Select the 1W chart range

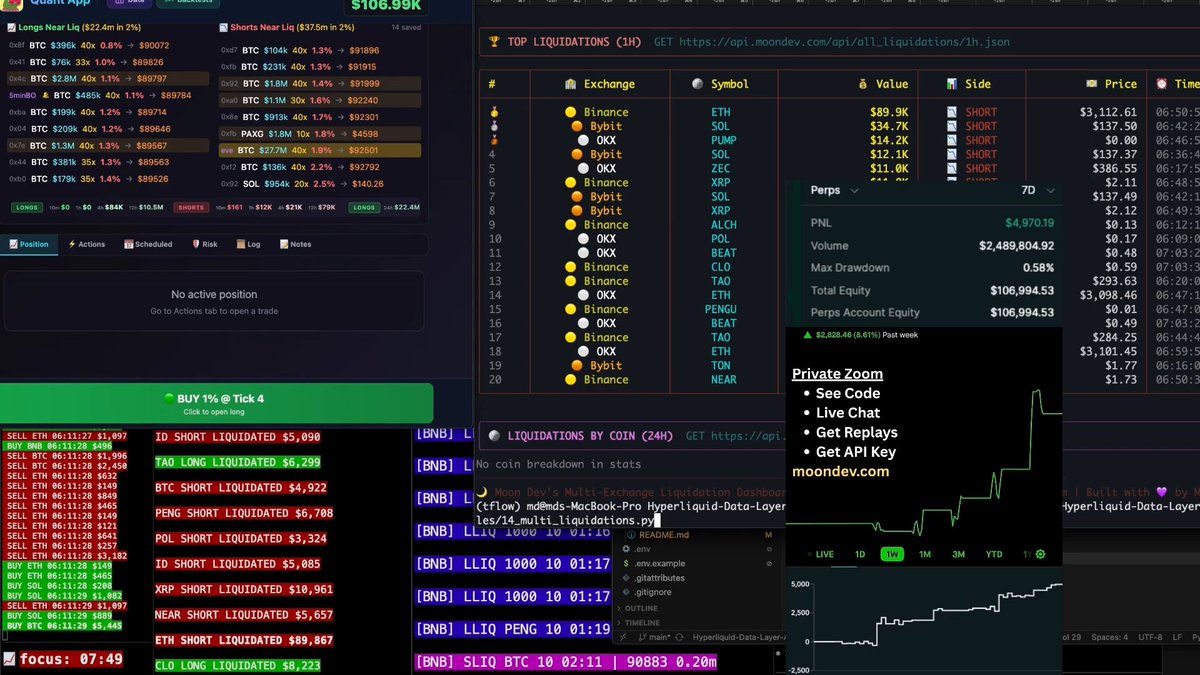891,554
